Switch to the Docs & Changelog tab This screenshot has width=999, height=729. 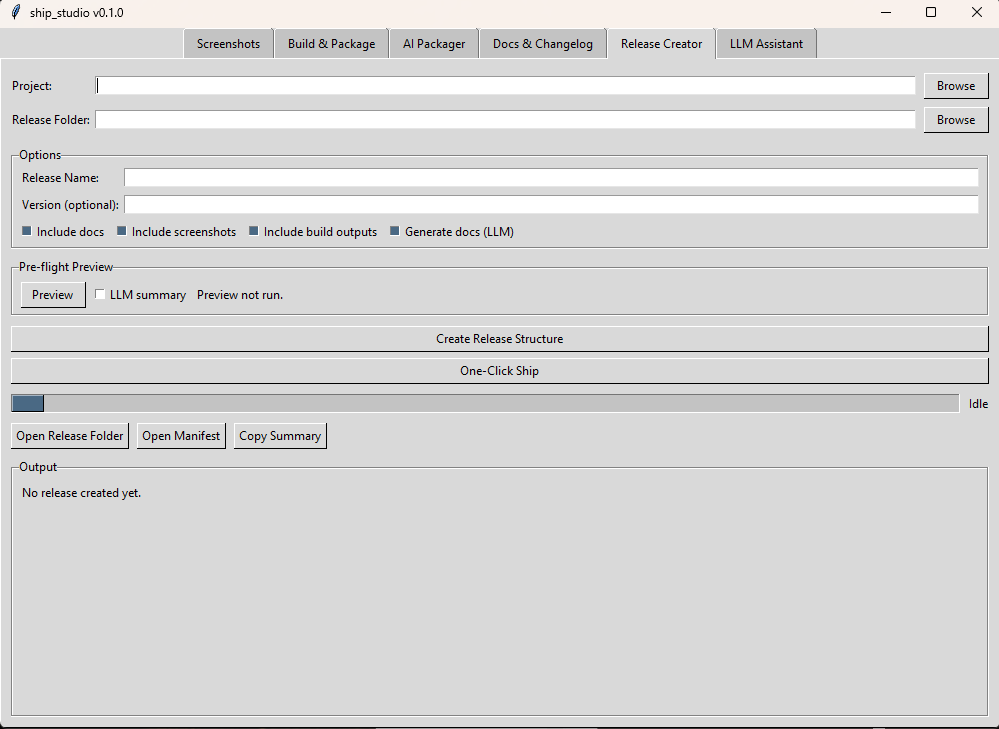542,43
